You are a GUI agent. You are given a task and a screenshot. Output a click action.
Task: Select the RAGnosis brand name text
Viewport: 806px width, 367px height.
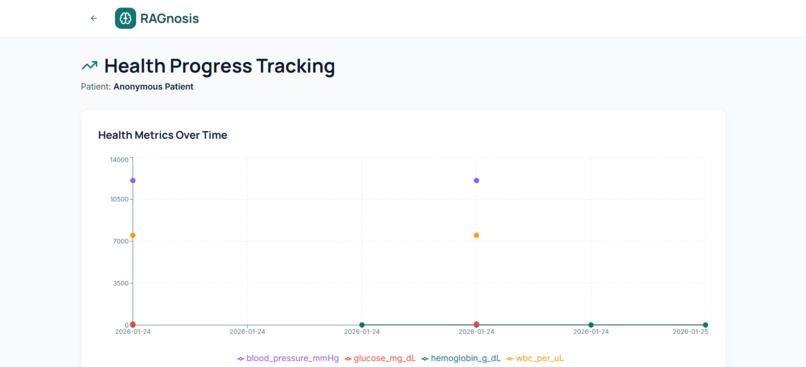[x=170, y=19]
